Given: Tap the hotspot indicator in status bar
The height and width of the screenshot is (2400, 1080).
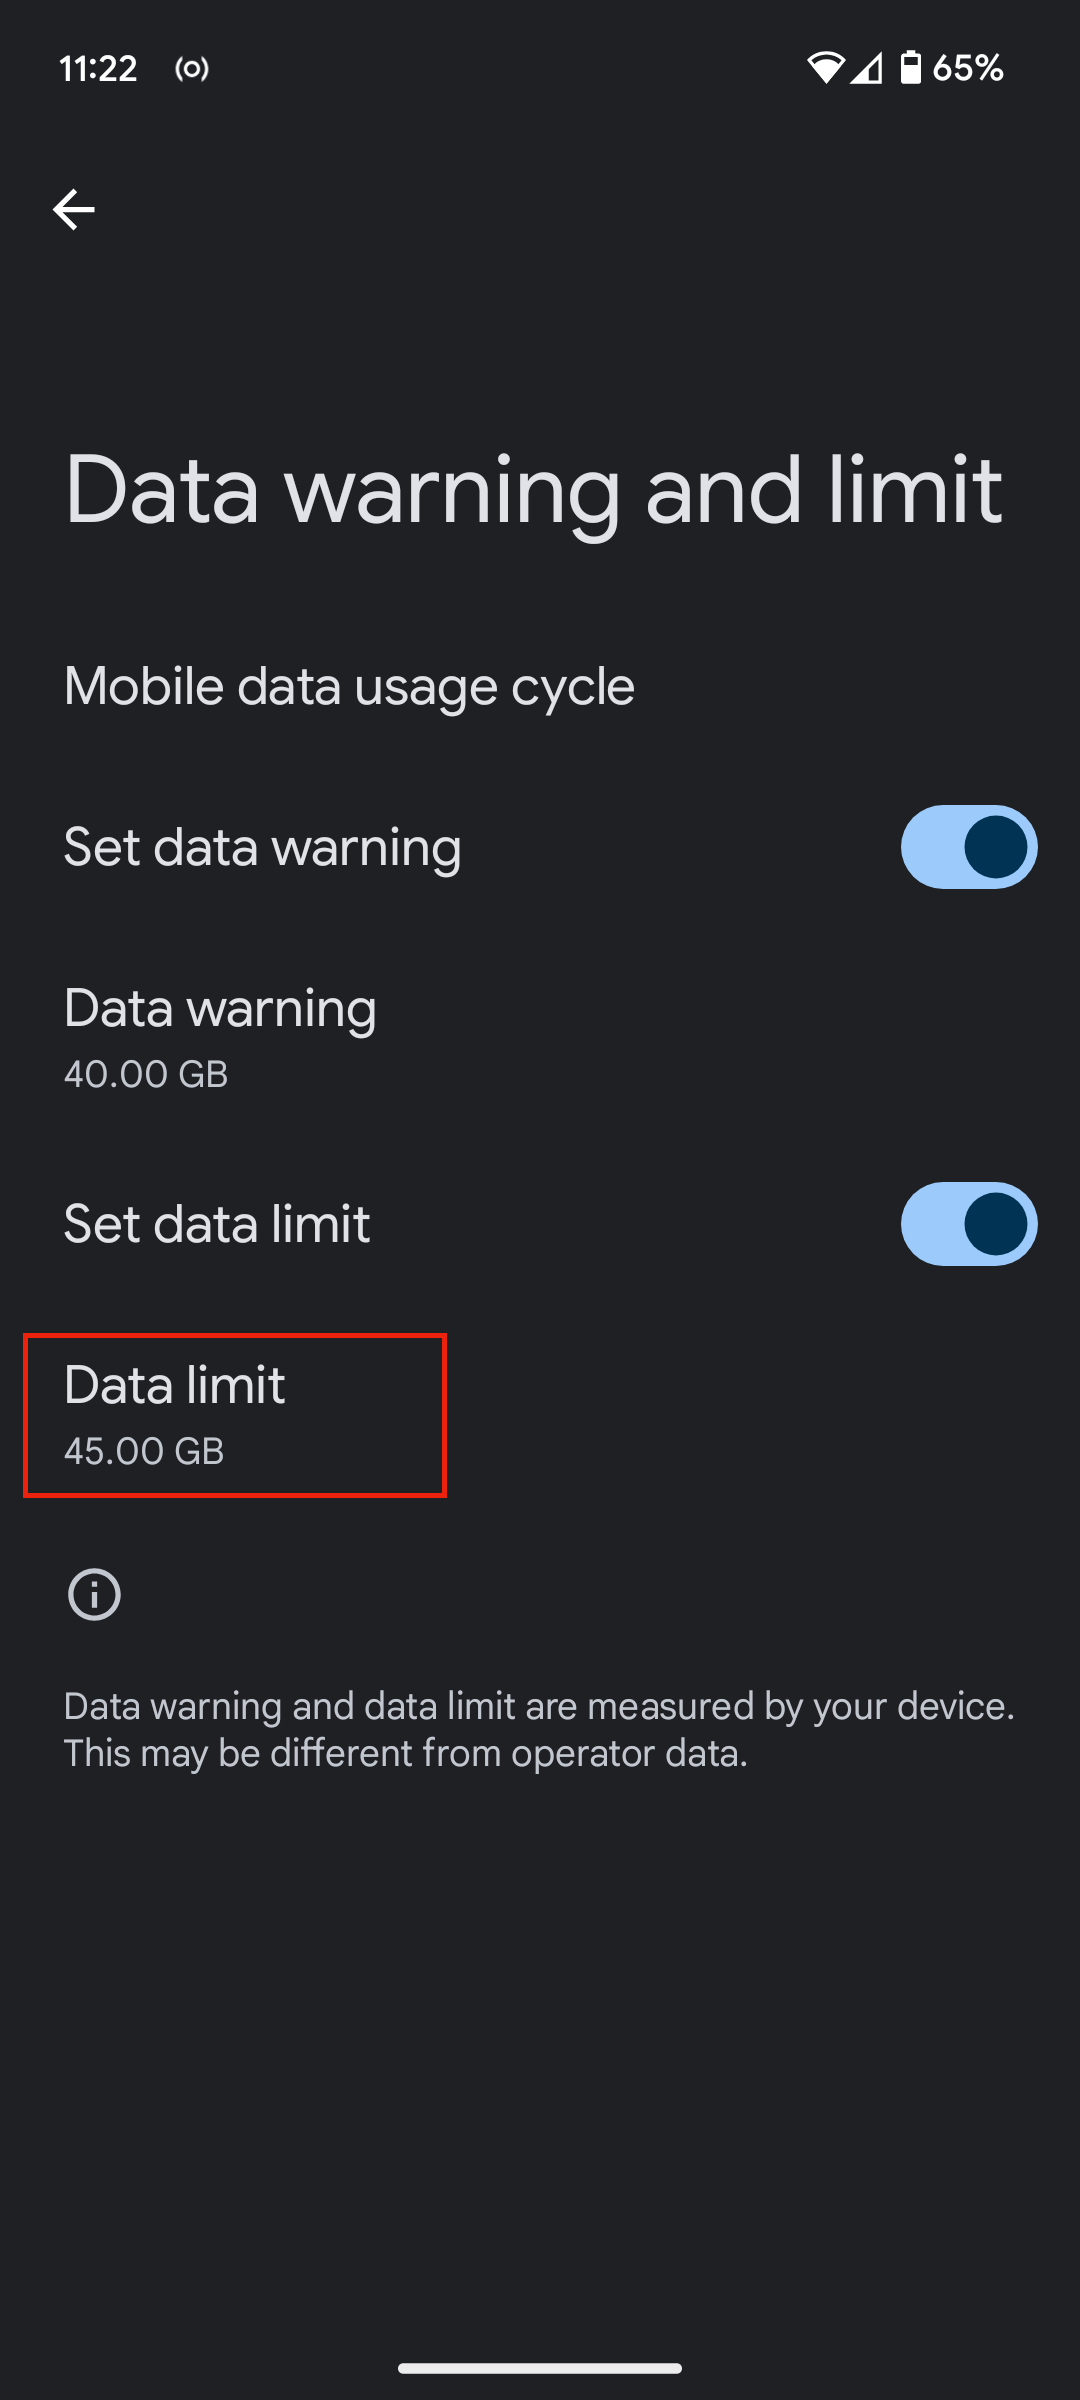Looking at the screenshot, I should click(192, 69).
